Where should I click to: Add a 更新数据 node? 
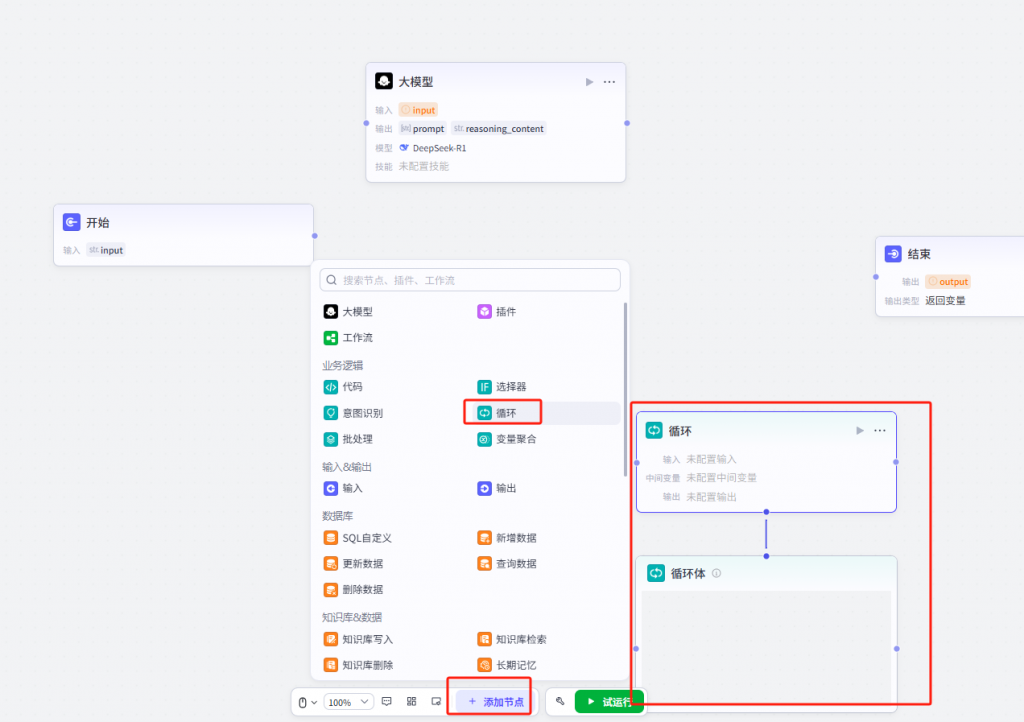[353, 563]
